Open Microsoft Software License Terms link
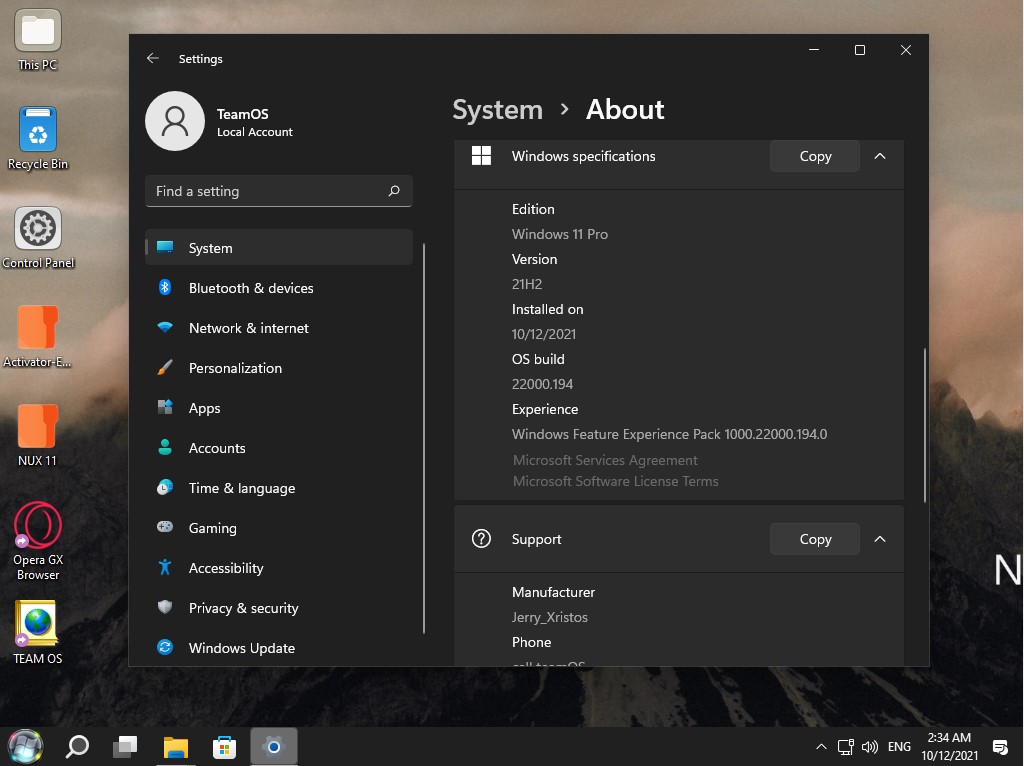This screenshot has width=1024, height=766. [x=615, y=481]
